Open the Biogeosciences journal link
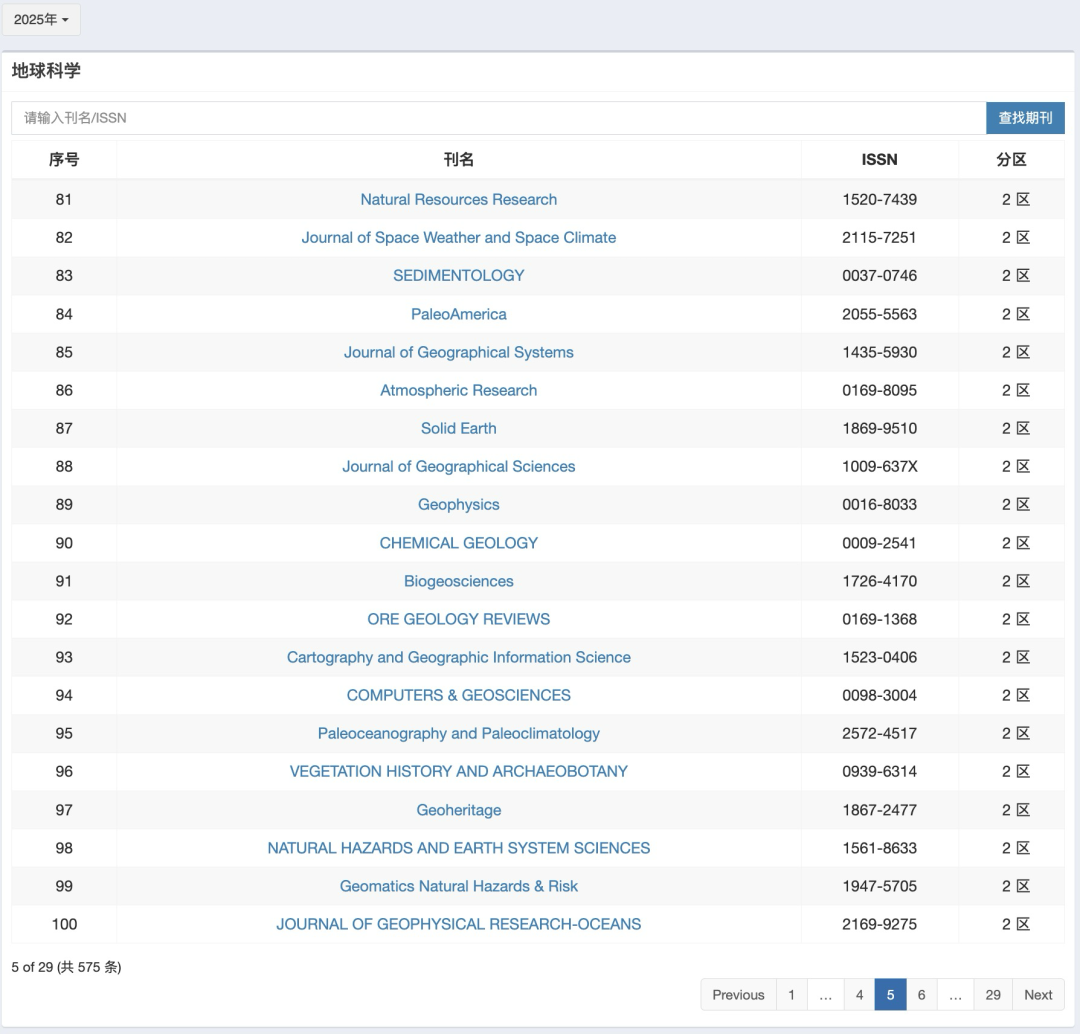 point(459,581)
